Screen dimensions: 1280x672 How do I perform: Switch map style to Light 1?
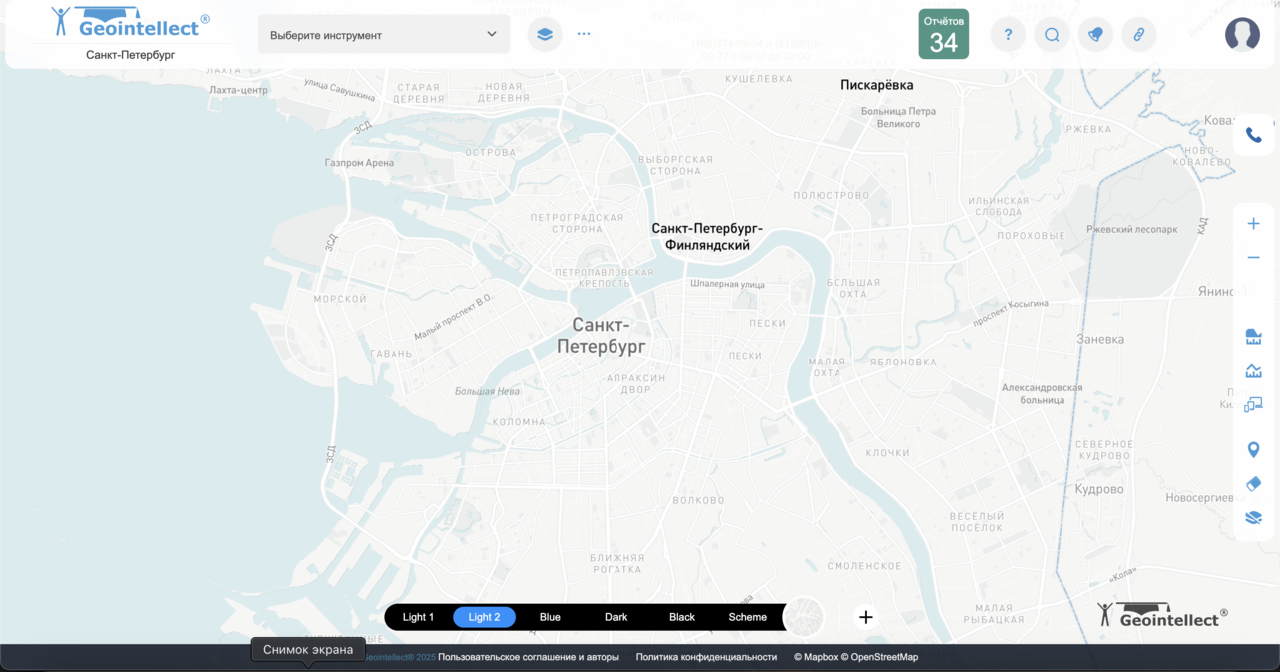[x=418, y=617]
